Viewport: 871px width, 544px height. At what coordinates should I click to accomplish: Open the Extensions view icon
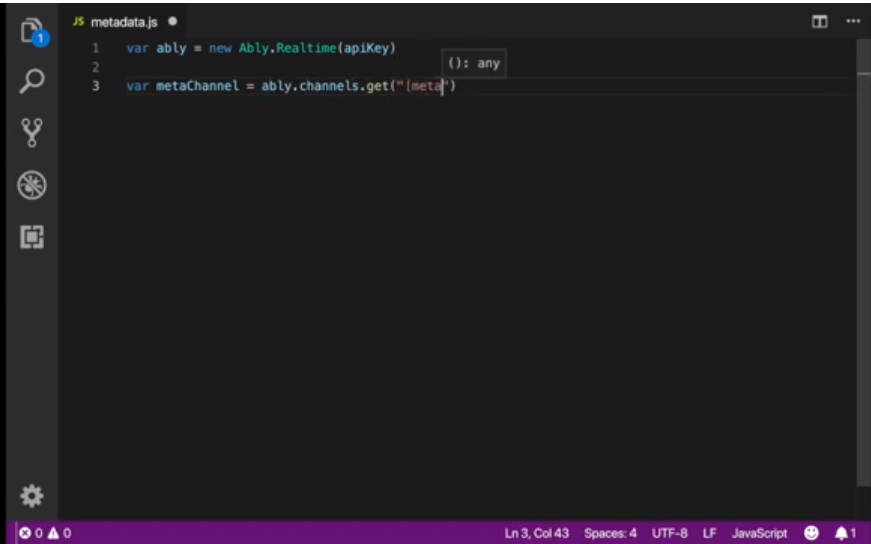pos(32,236)
